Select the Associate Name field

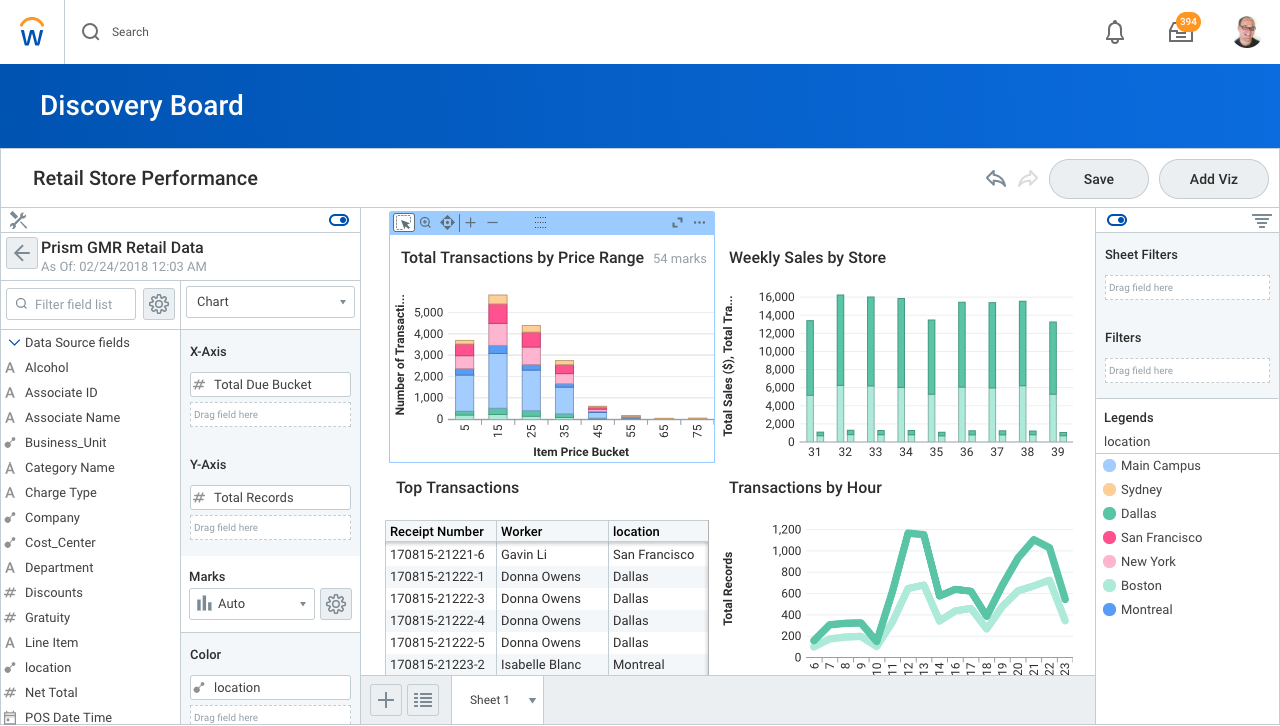(72, 418)
